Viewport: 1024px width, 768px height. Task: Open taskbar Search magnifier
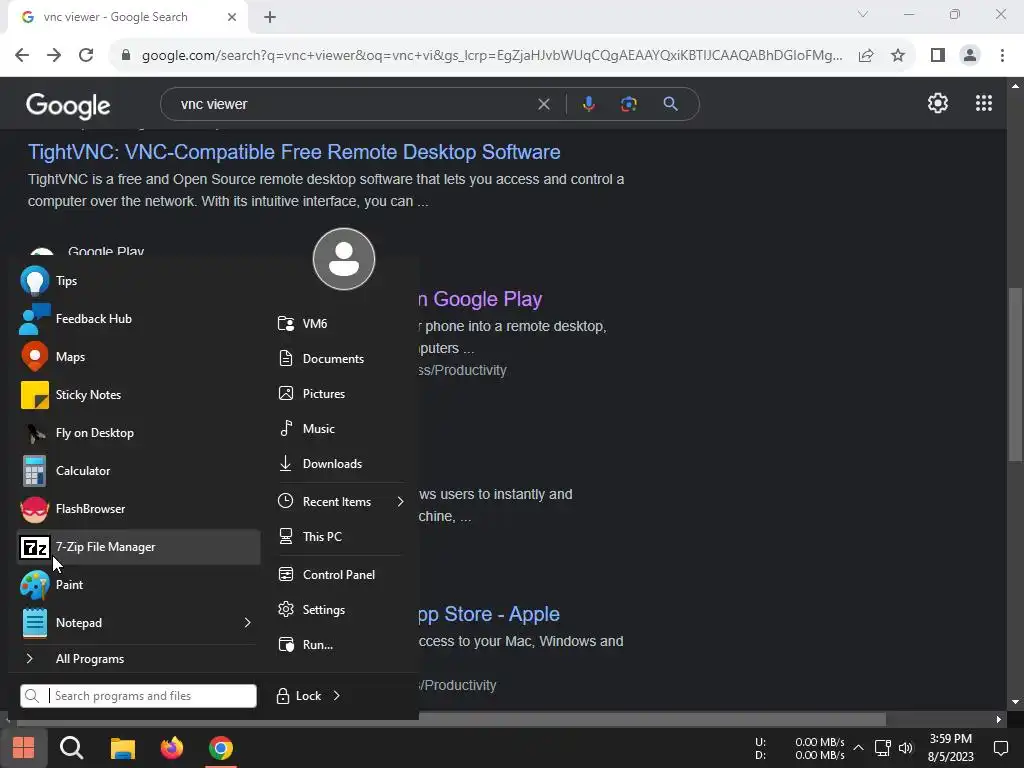pos(72,748)
